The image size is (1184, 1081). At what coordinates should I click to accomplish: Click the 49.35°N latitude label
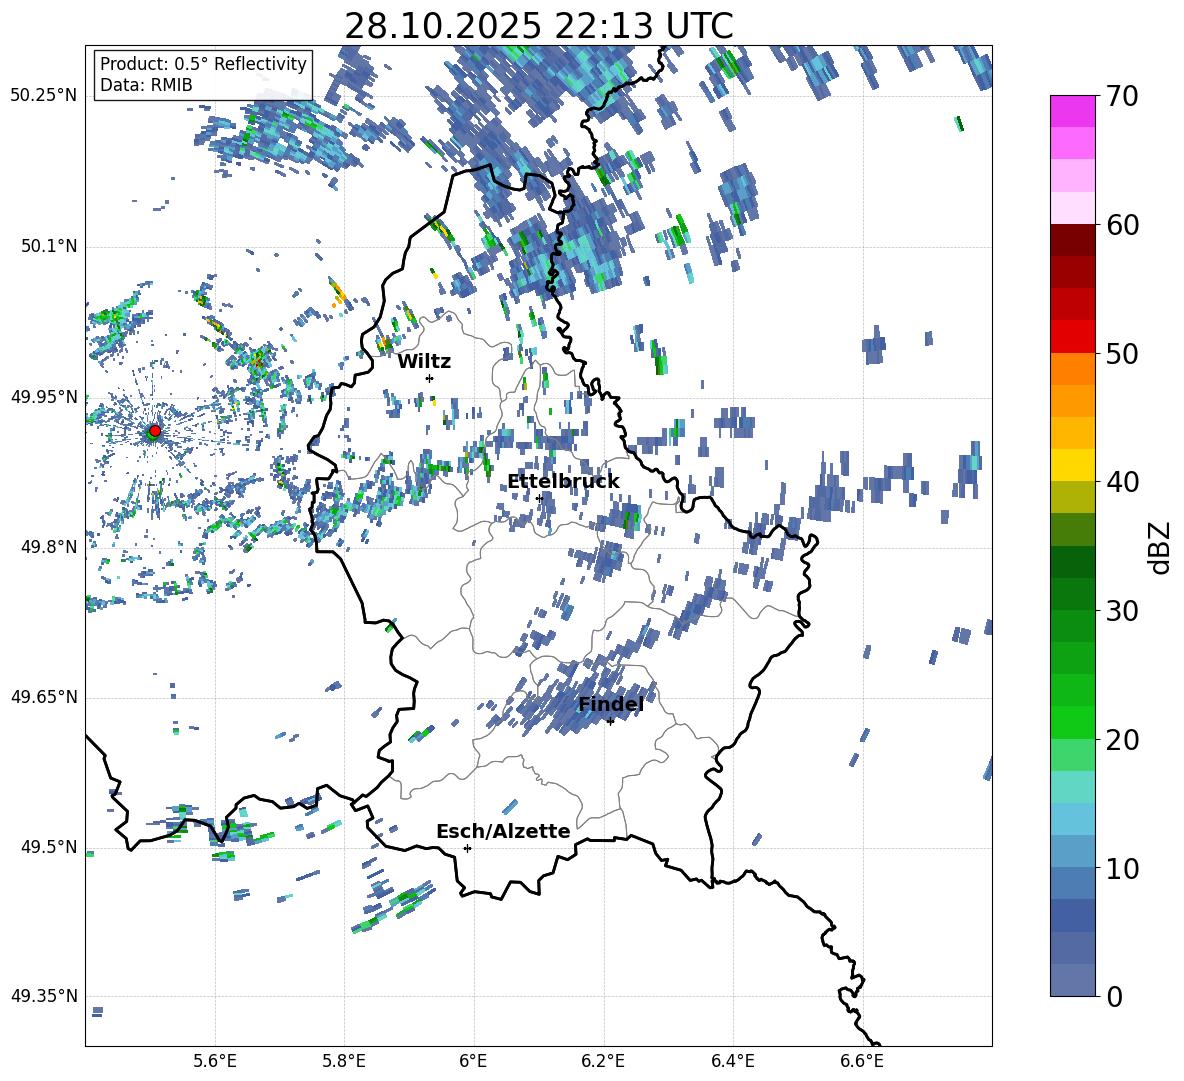coord(45,996)
